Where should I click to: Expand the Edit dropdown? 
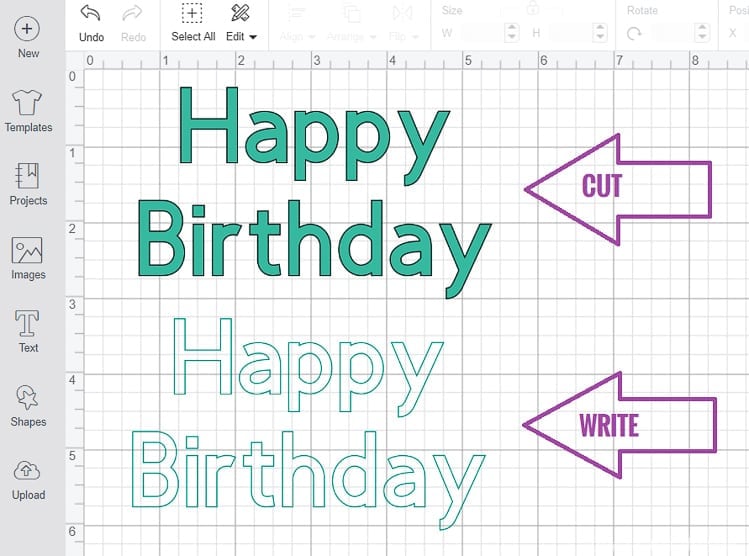tap(241, 36)
